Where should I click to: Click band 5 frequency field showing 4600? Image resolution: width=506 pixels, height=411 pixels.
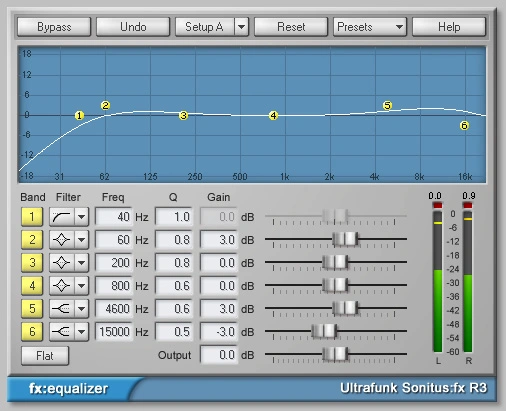114,309
